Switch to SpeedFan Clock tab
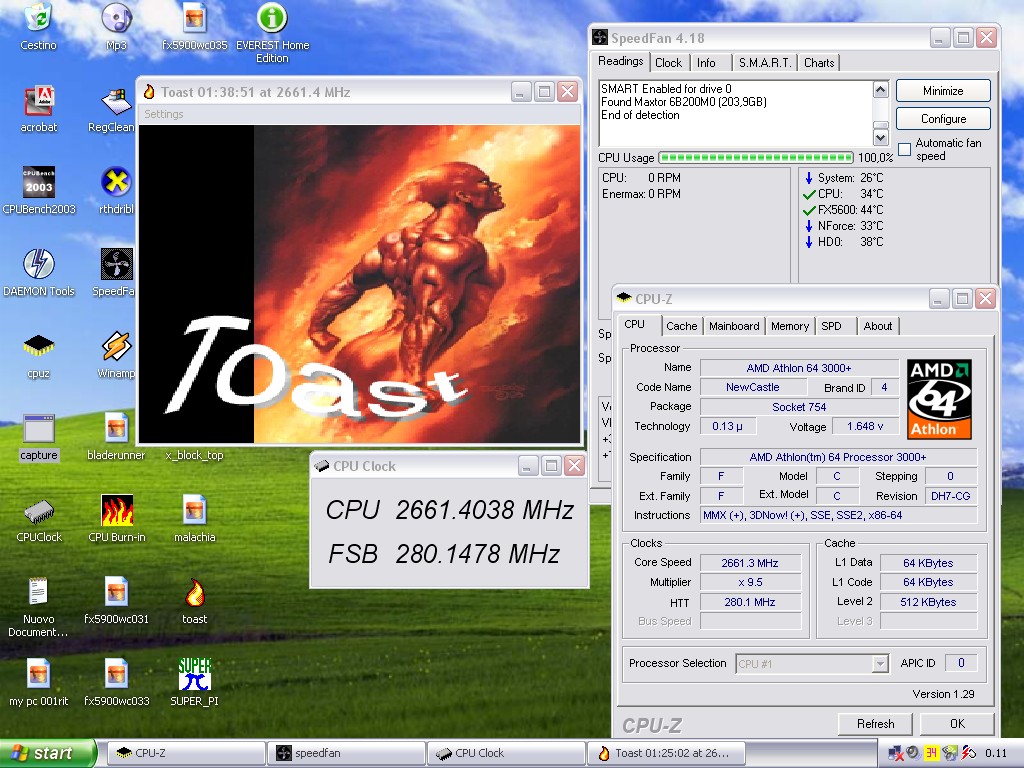This screenshot has height=768, width=1024. point(668,63)
